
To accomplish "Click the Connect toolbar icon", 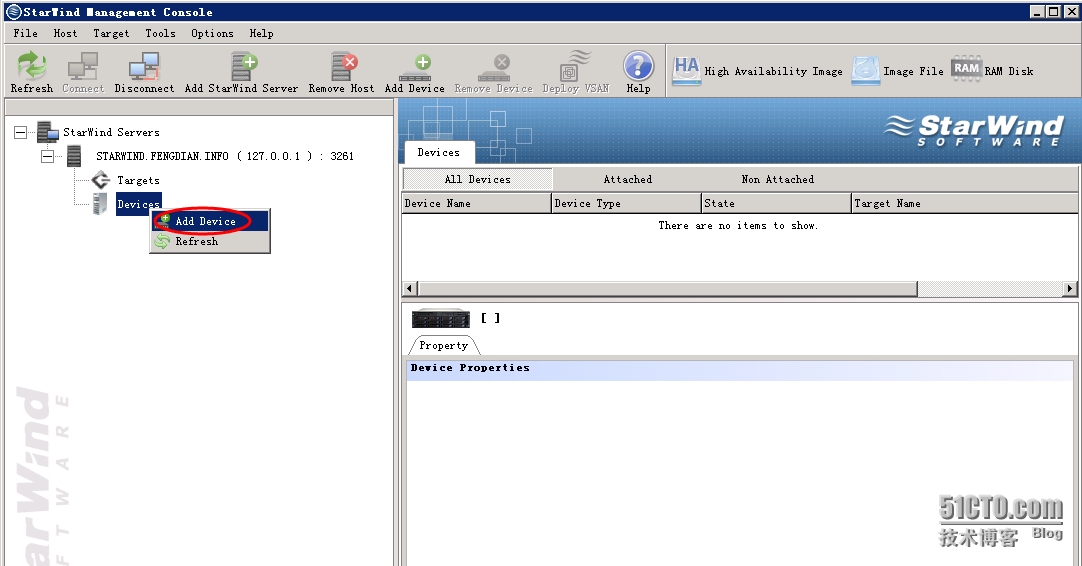I will (x=83, y=66).
